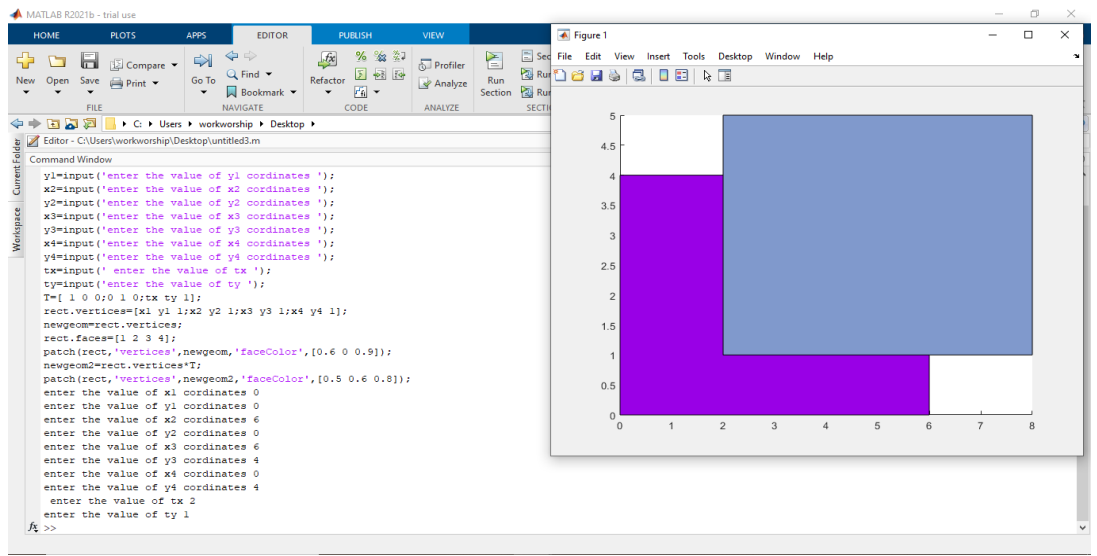Click the Save Figure floppy disk icon
This screenshot has height=556, width=1097.
tap(596, 76)
